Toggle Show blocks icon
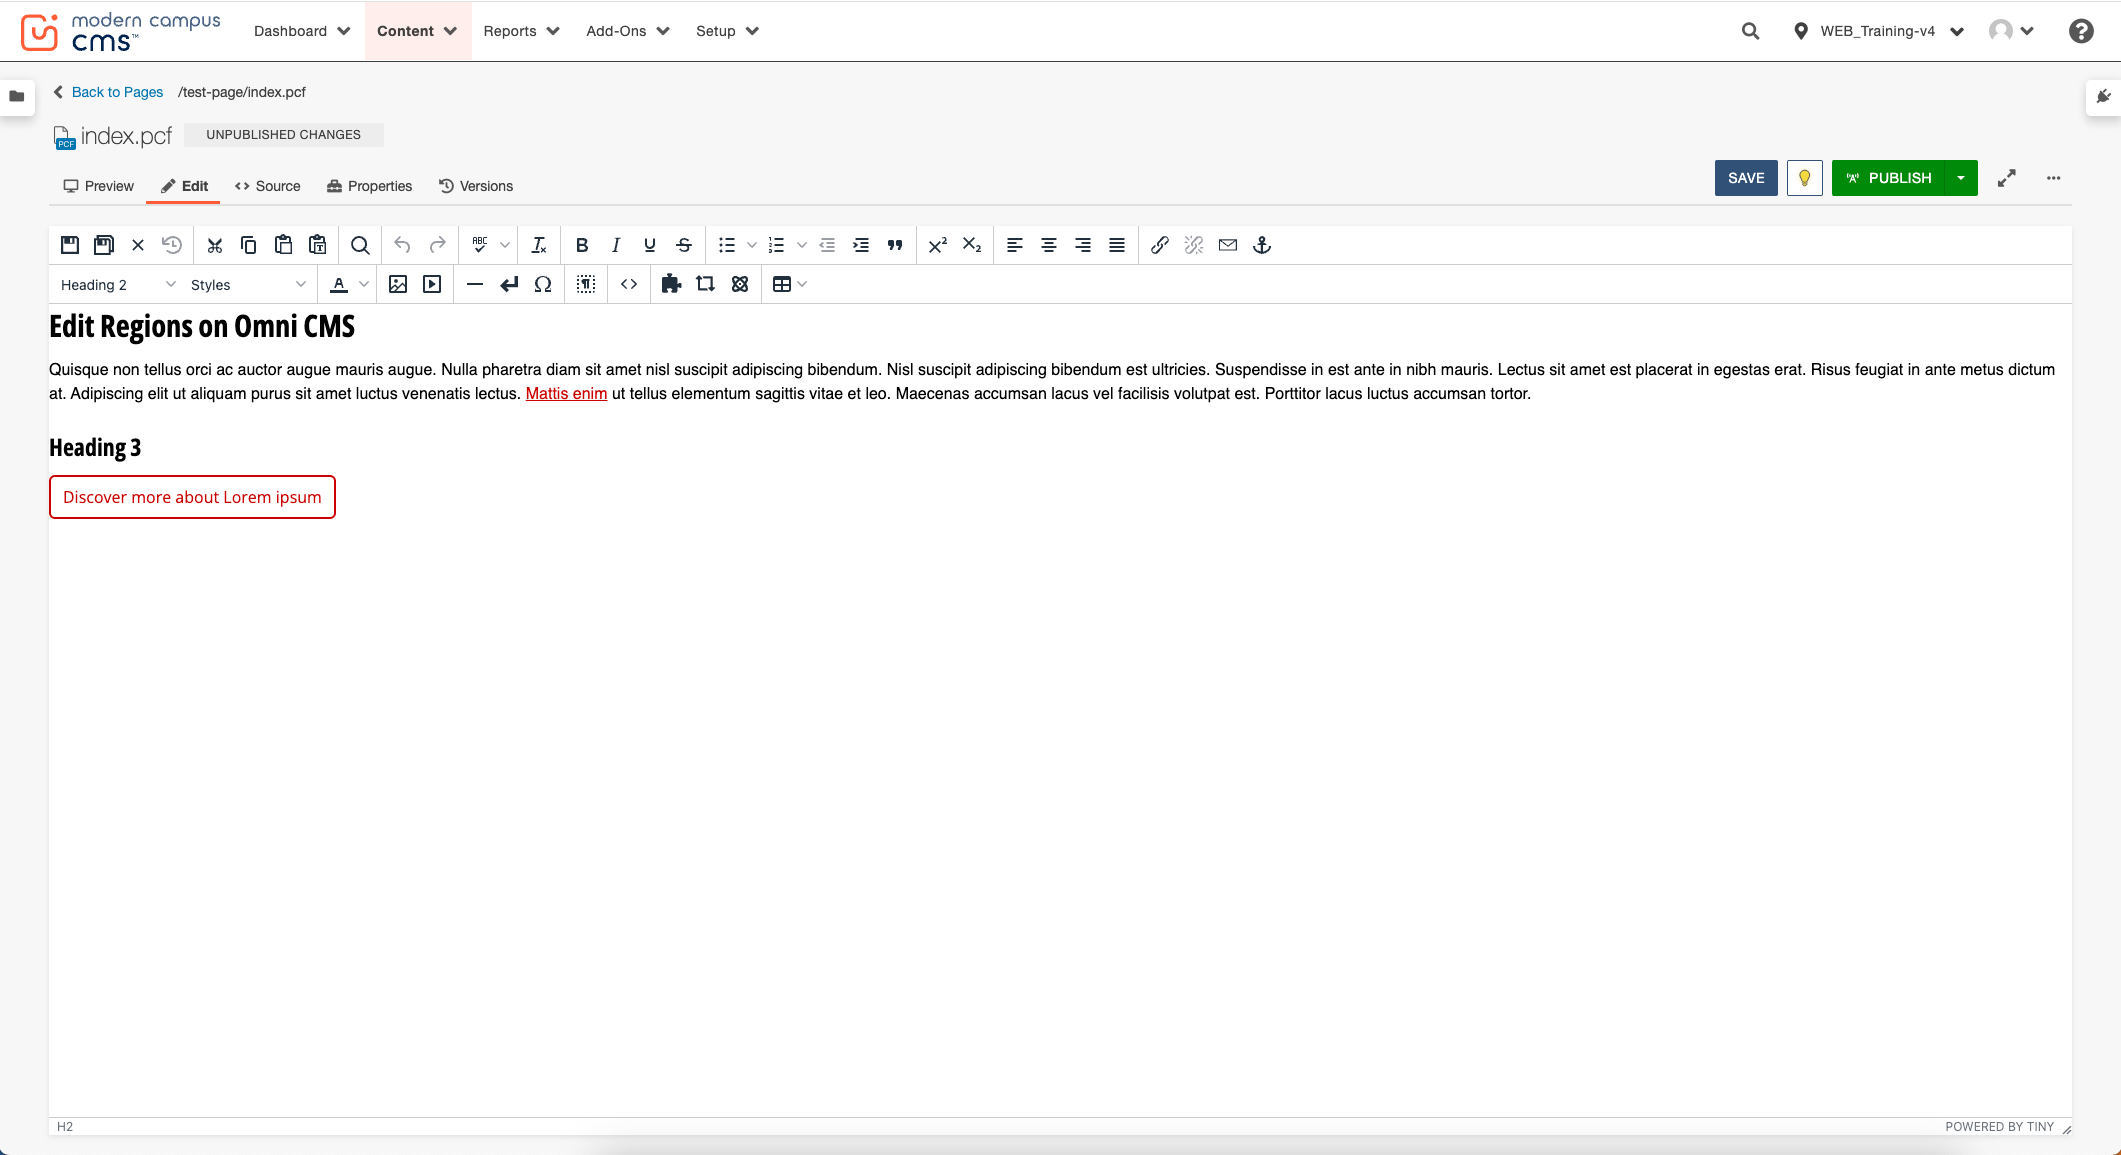The width and height of the screenshot is (2121, 1155). pos(586,285)
